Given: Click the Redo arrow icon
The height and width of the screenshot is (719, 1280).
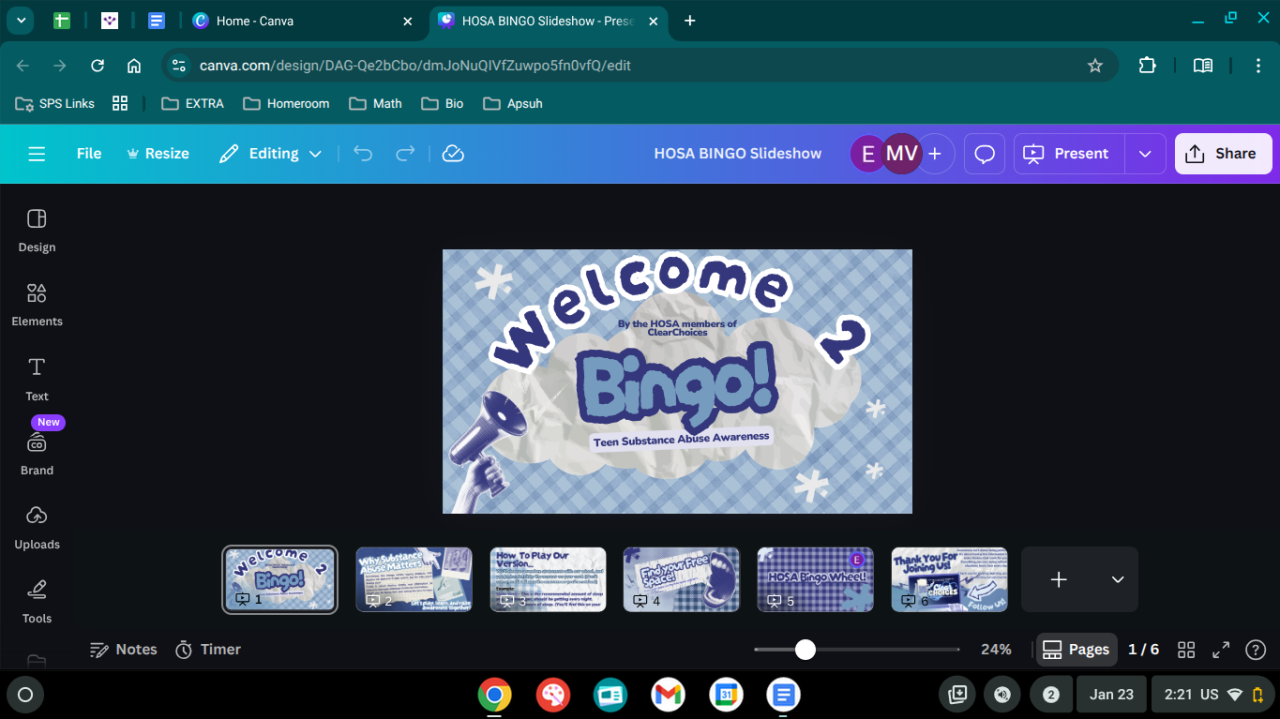Looking at the screenshot, I should coord(405,154).
